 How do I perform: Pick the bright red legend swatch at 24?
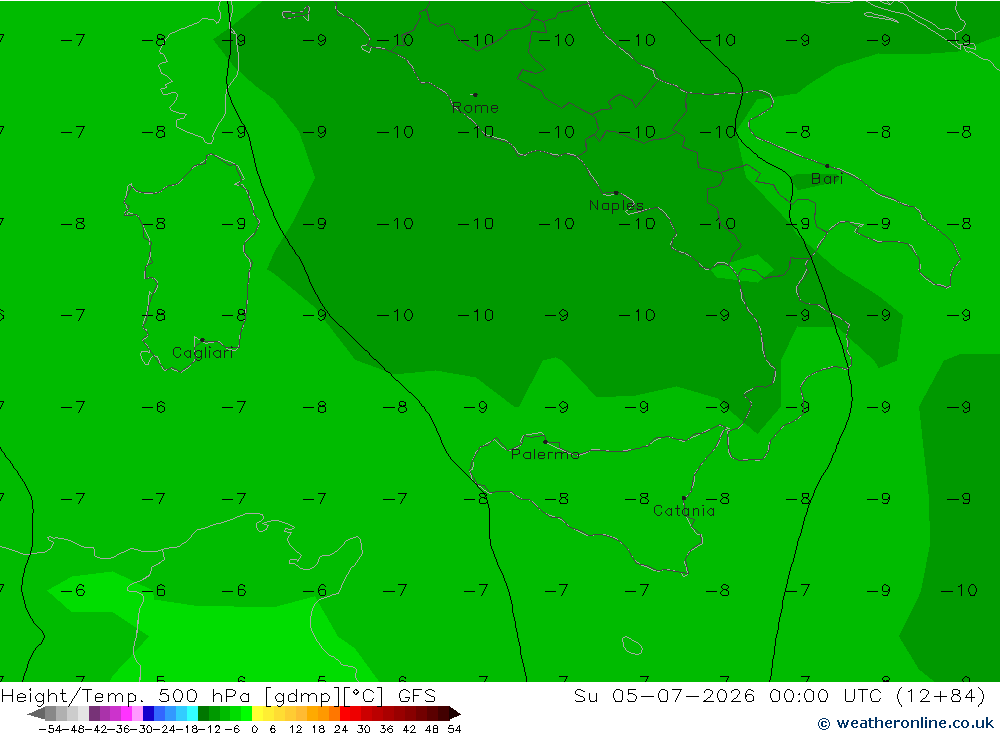[345, 713]
